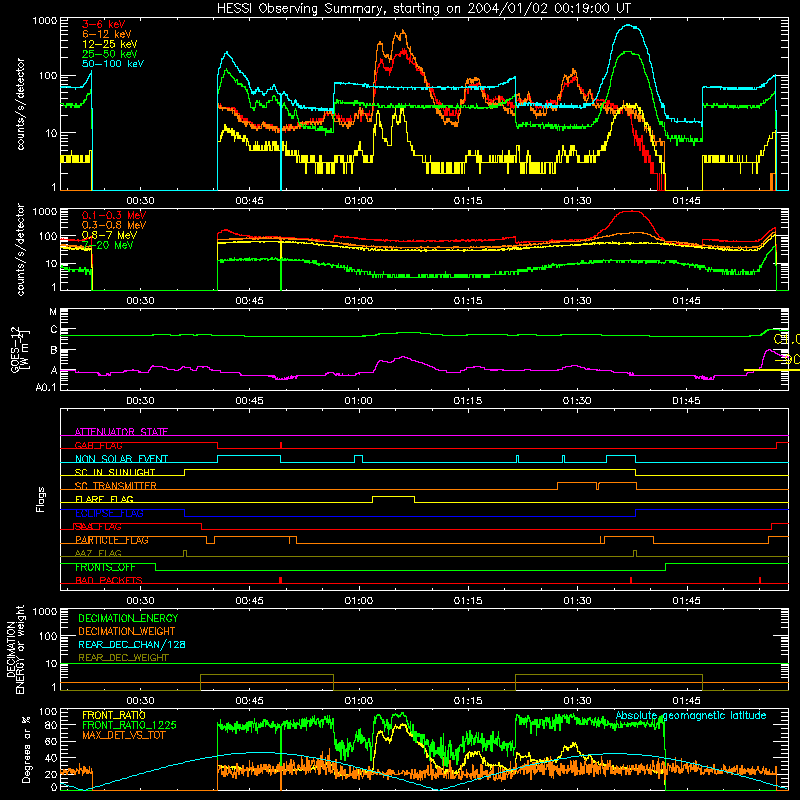
Task: Select the GAP_FLAG label
Action: pyautogui.click(x=98, y=445)
